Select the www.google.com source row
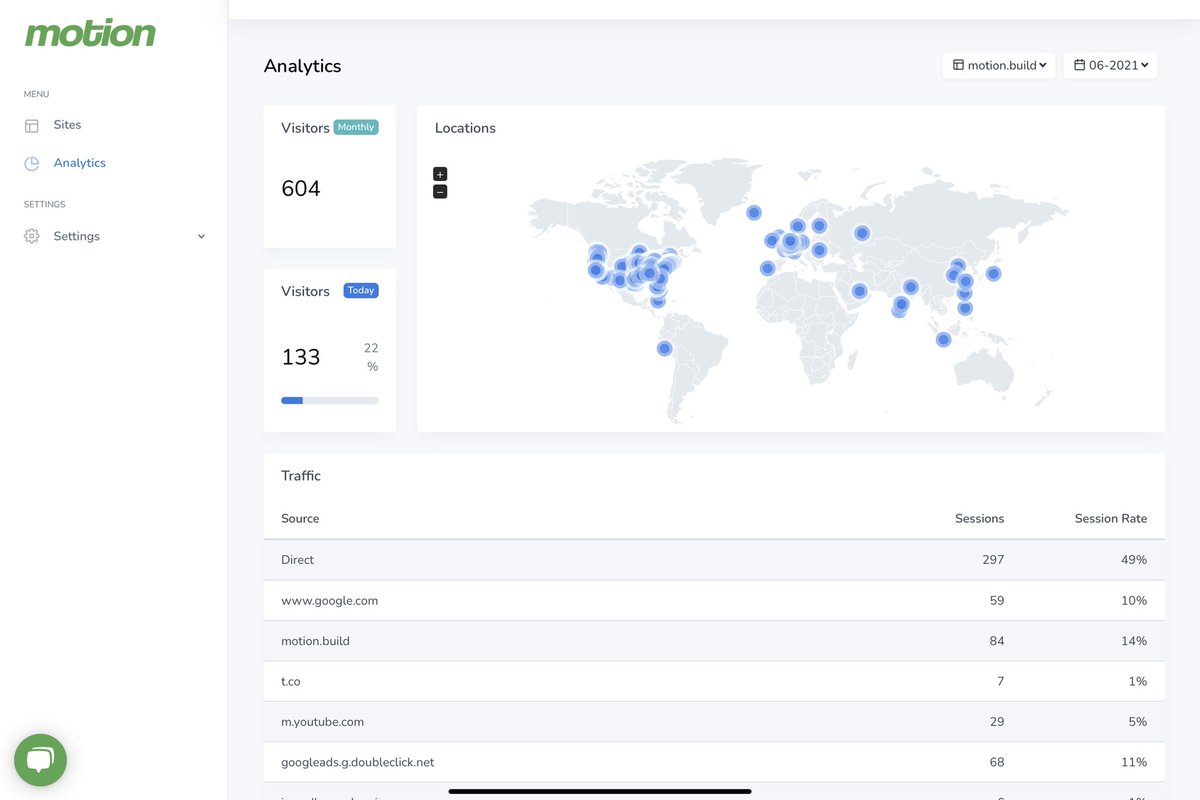The width and height of the screenshot is (1200, 800). click(714, 600)
